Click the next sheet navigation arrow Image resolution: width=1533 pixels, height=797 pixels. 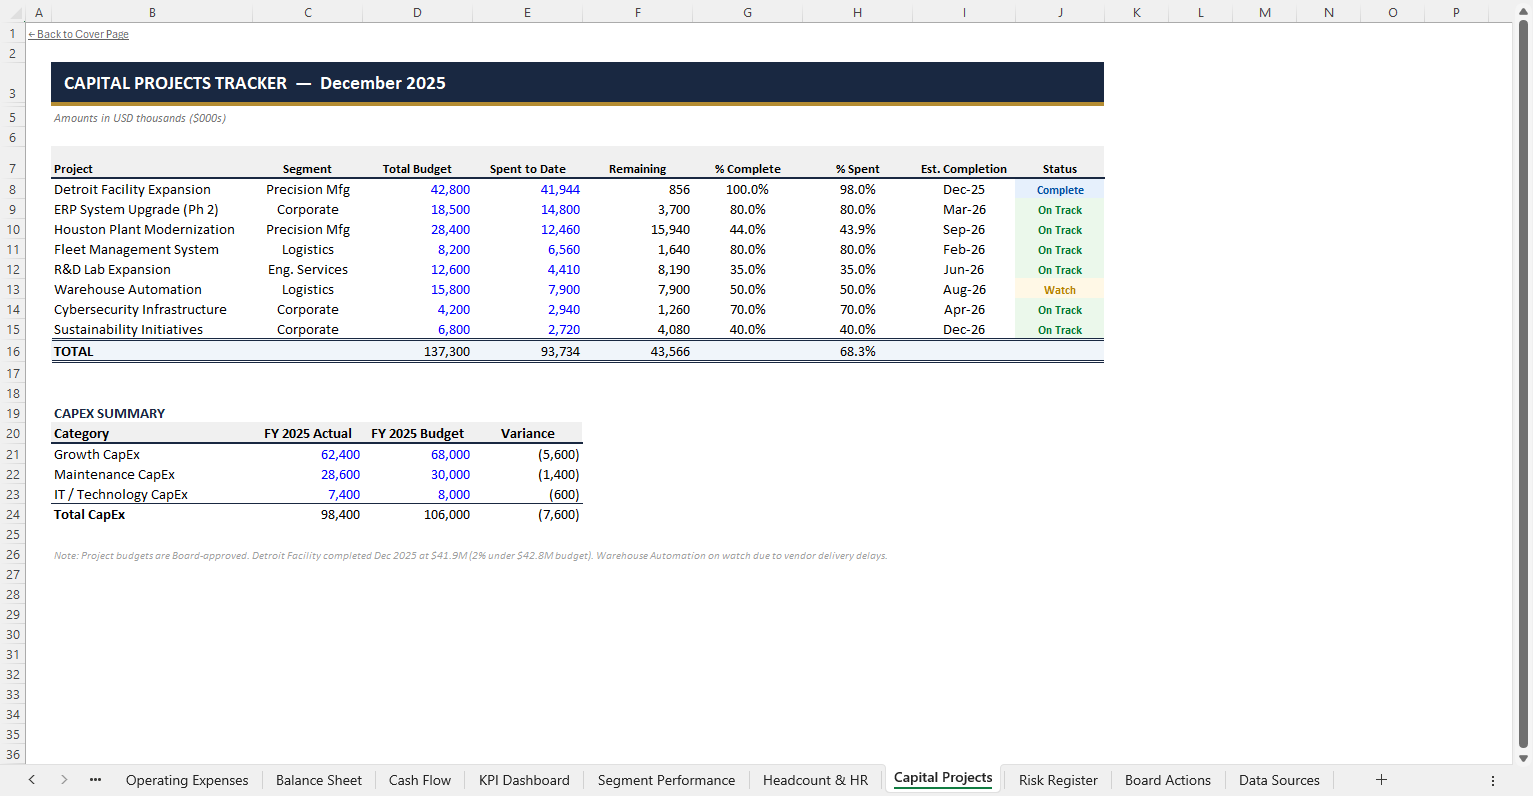(x=63, y=779)
